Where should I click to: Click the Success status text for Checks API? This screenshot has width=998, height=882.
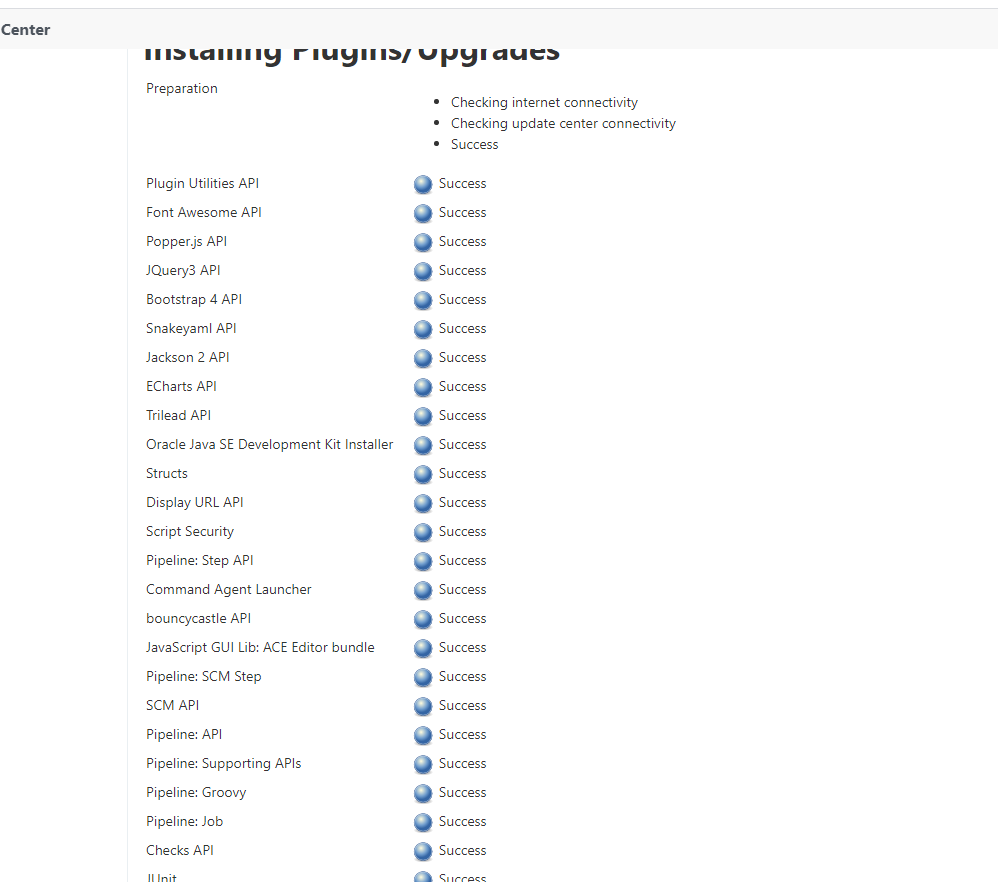(x=462, y=850)
